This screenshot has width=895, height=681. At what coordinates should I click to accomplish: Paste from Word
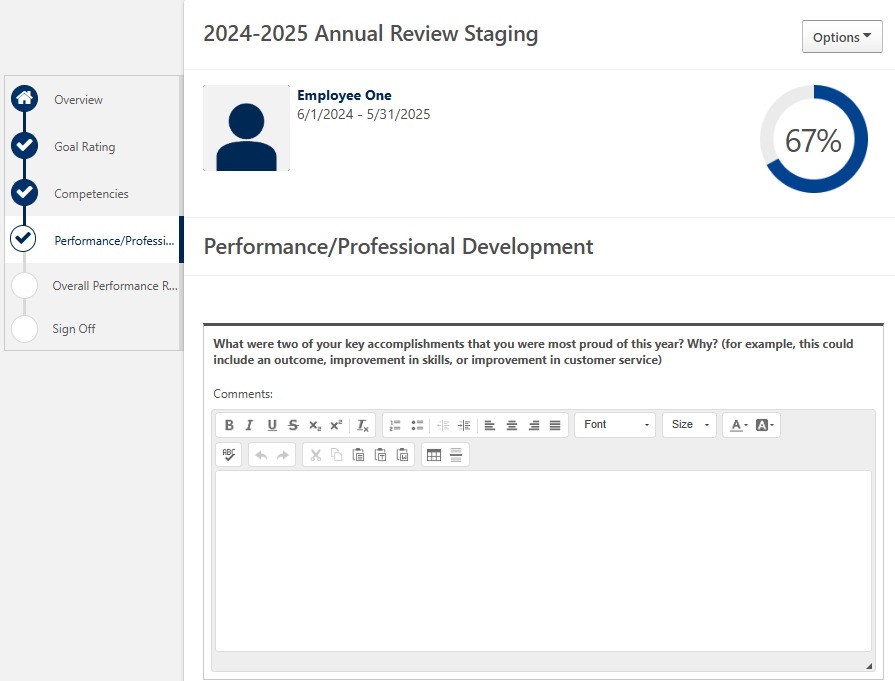[x=402, y=455]
